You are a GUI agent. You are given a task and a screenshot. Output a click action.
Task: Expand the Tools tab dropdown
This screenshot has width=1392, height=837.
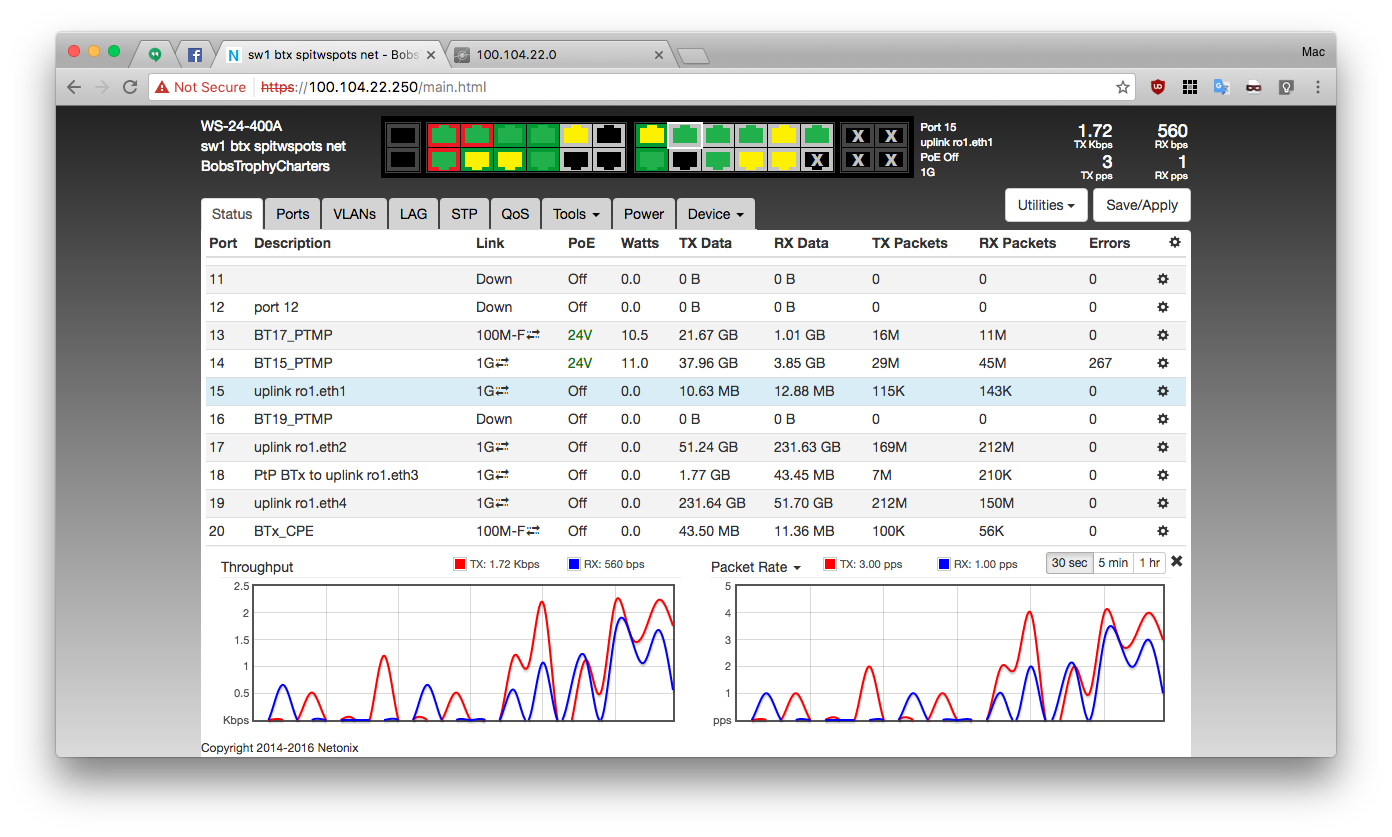point(576,214)
